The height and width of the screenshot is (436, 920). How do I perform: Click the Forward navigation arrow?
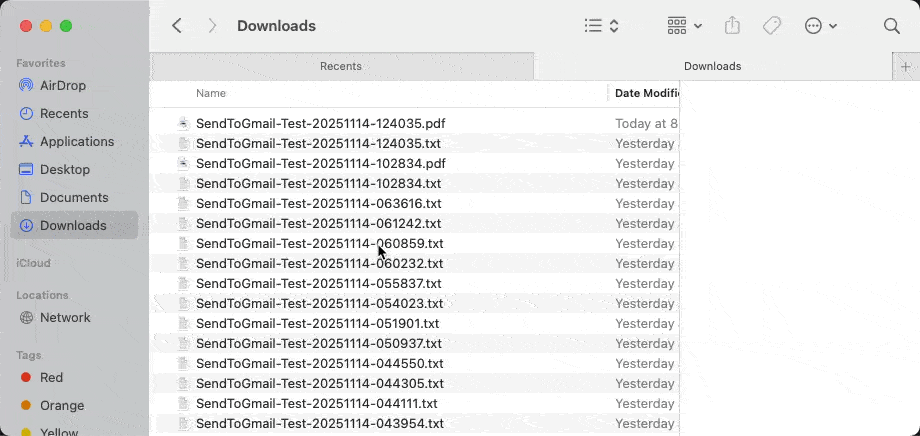pos(212,26)
